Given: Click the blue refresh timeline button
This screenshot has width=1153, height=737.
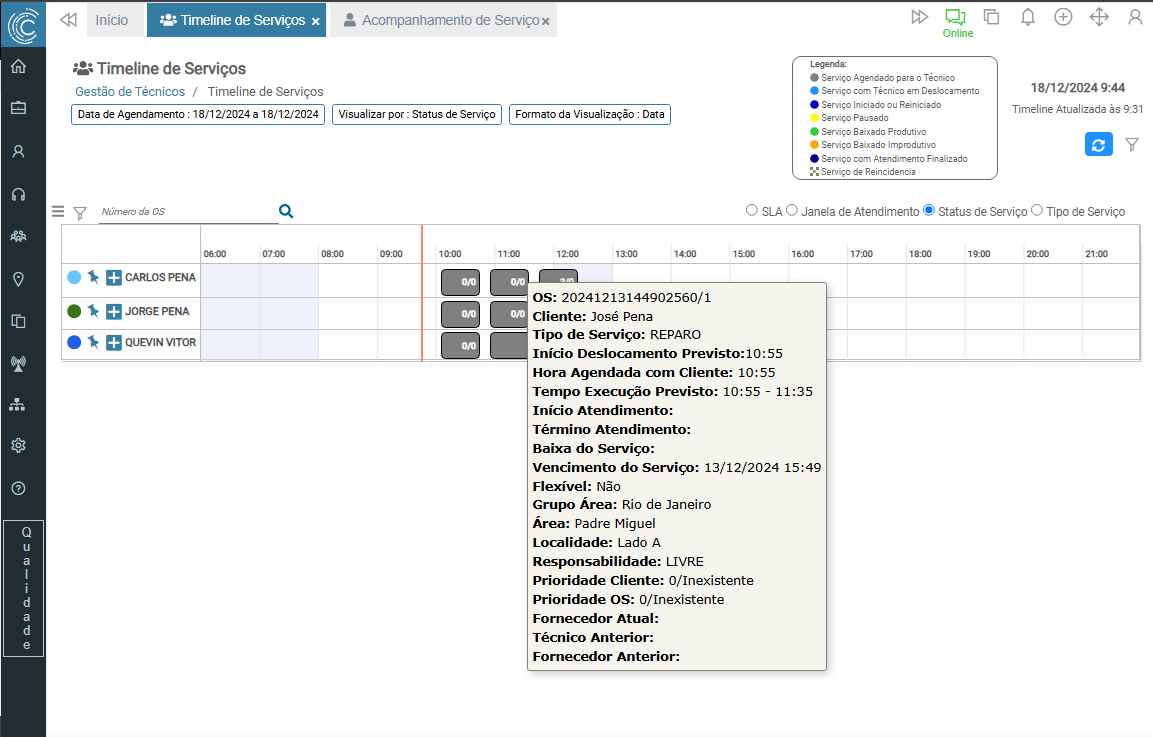Looking at the screenshot, I should click(x=1098, y=144).
